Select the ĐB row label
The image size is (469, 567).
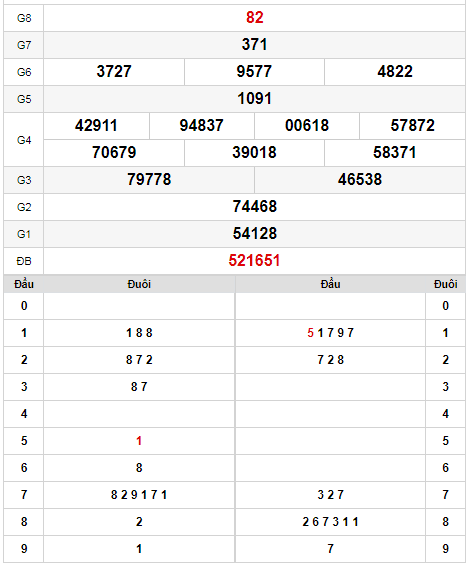click(24, 261)
